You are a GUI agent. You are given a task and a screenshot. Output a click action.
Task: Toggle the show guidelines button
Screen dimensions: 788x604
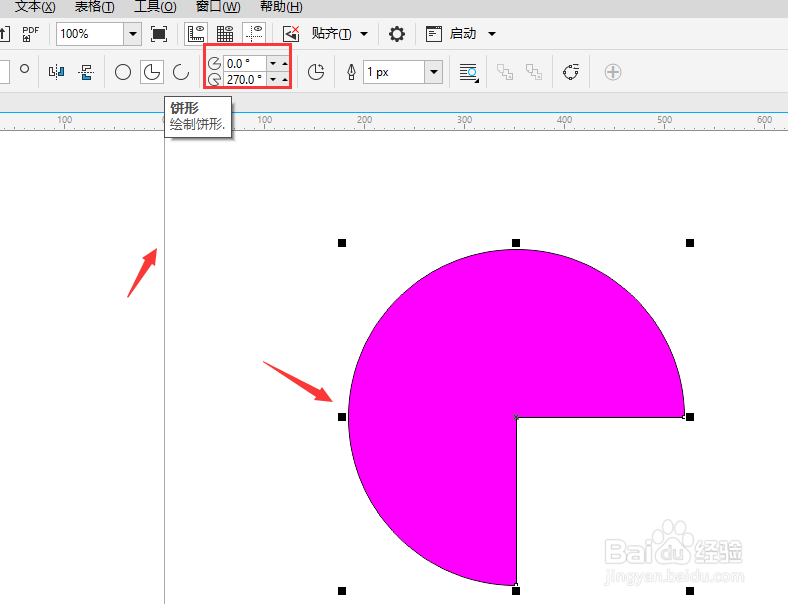coord(254,34)
